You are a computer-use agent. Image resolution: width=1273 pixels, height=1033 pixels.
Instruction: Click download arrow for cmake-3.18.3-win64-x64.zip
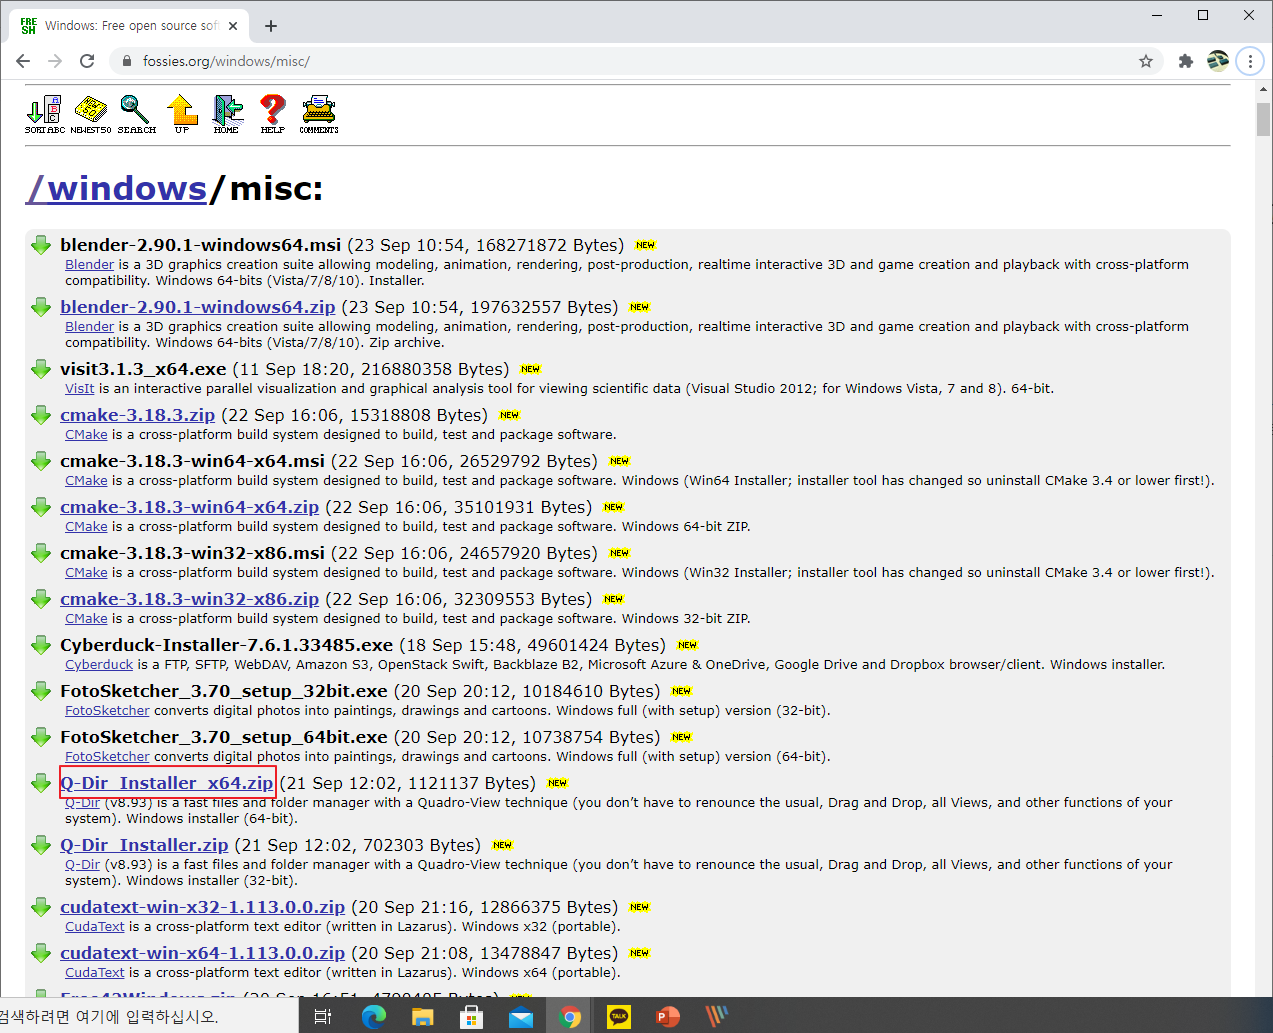(41, 507)
